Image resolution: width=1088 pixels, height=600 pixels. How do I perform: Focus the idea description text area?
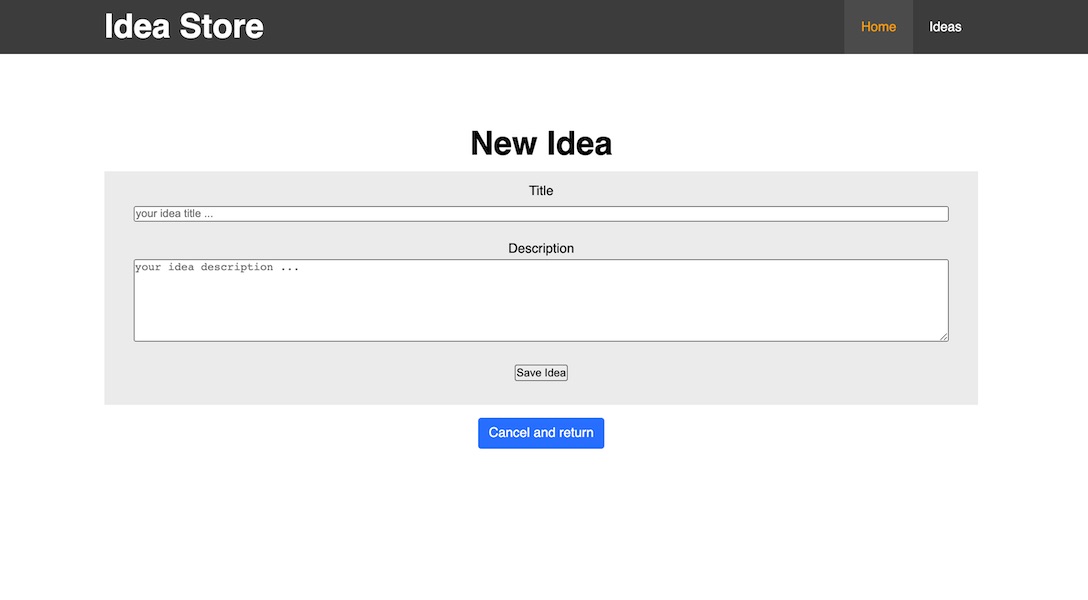540,300
